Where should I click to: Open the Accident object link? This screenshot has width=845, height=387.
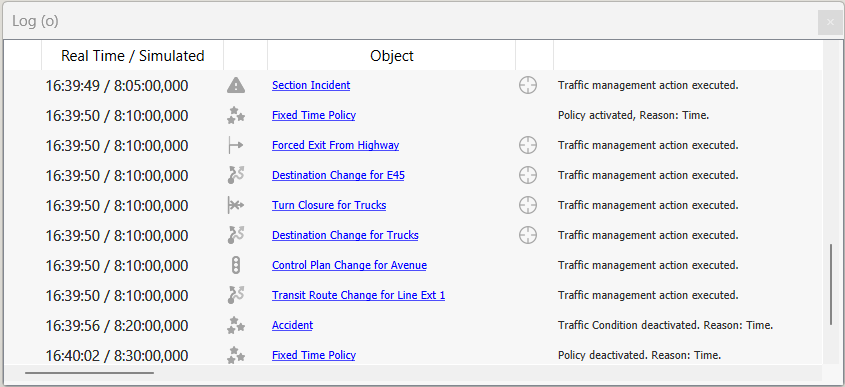tap(292, 326)
